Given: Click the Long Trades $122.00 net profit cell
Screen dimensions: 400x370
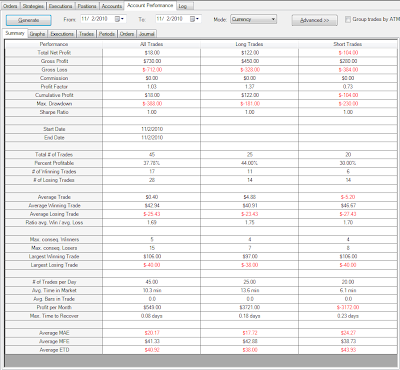Looking at the screenshot, I should click(x=250, y=53).
